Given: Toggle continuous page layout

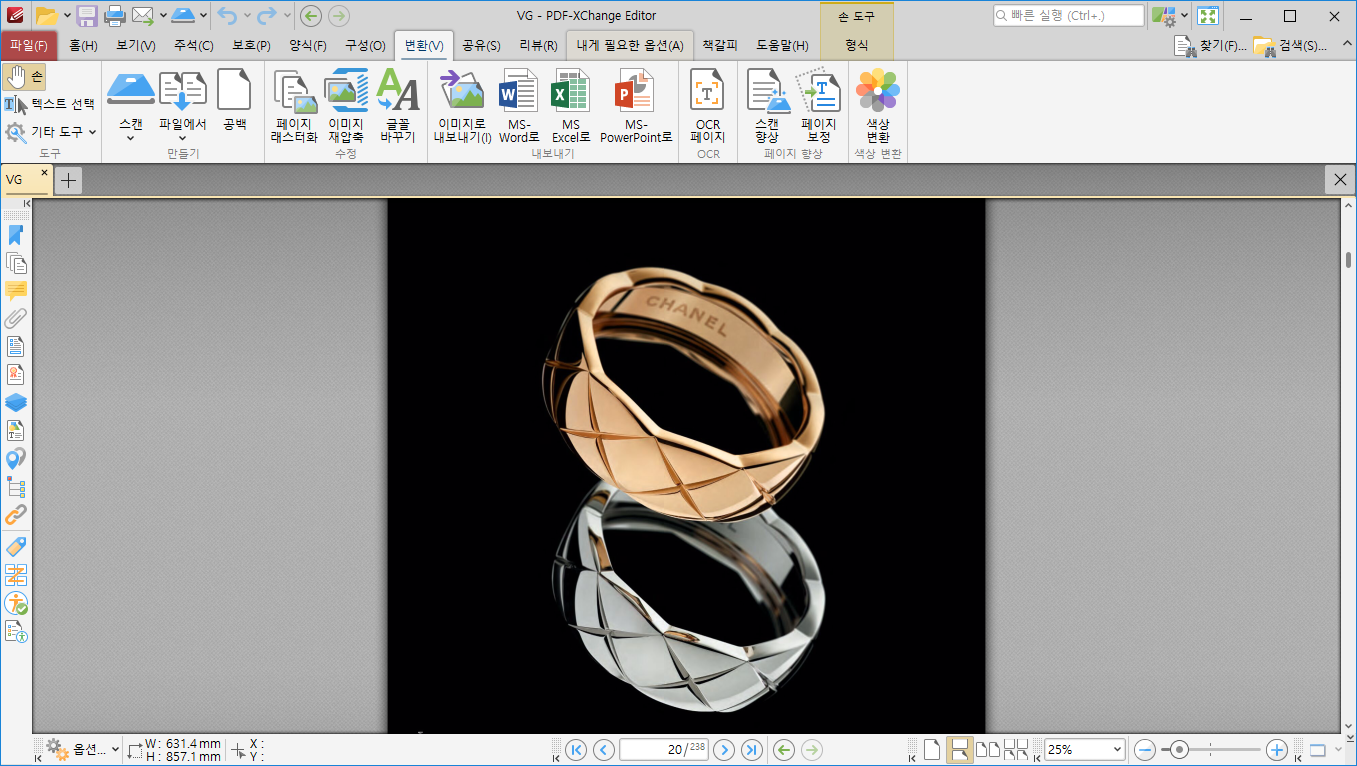Looking at the screenshot, I should (959, 749).
